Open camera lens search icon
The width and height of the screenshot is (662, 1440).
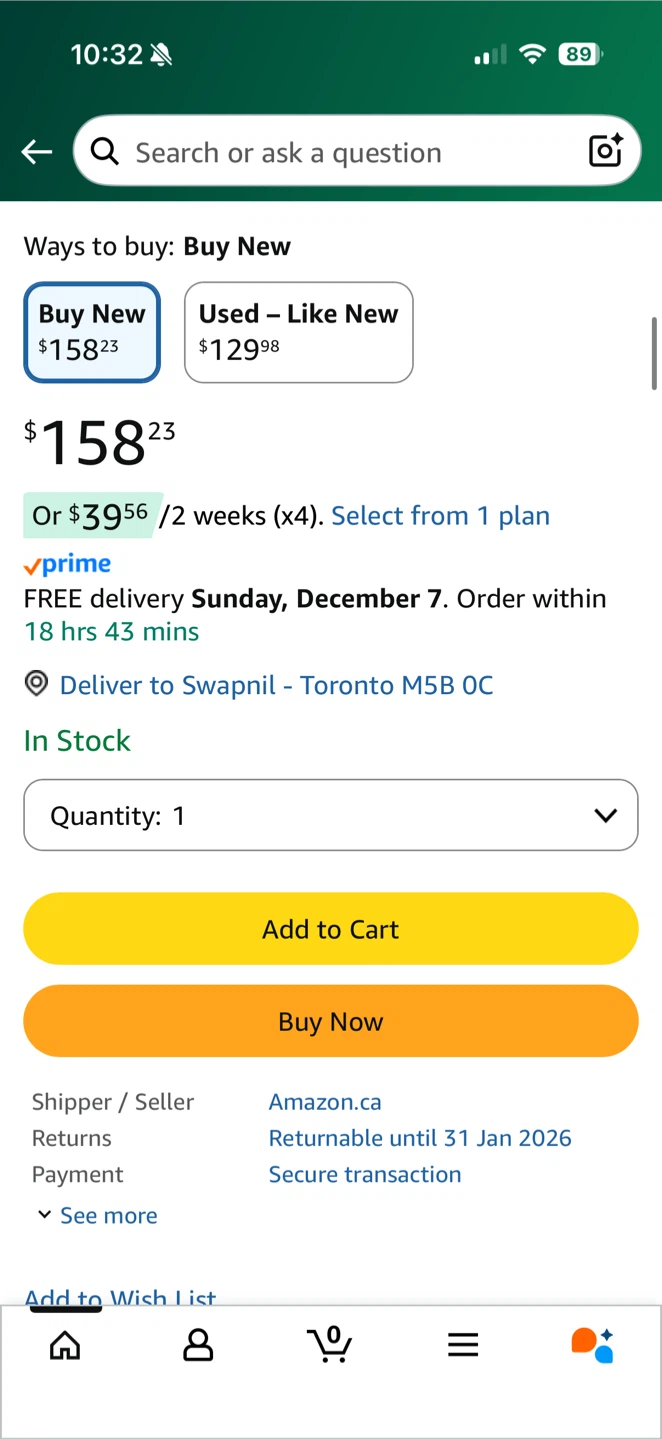pyautogui.click(x=606, y=151)
